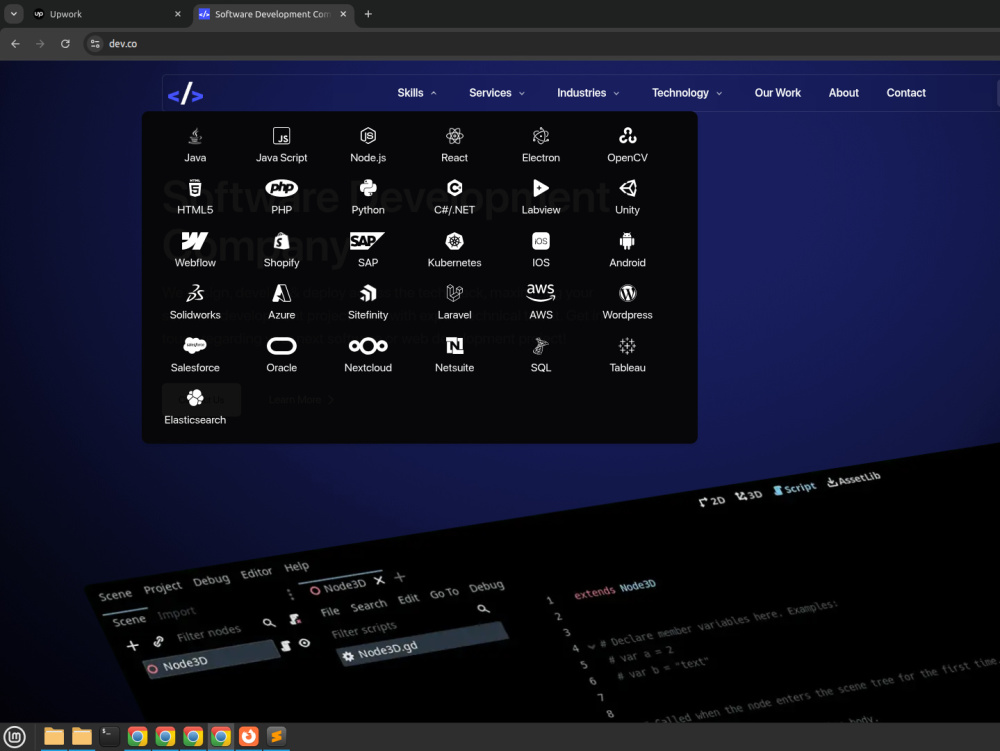Select the C#/.NET icon

tap(455, 188)
